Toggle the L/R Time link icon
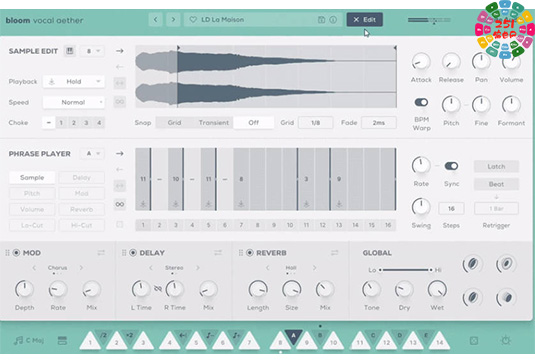This screenshot has width=535, height=363. pos(158,289)
